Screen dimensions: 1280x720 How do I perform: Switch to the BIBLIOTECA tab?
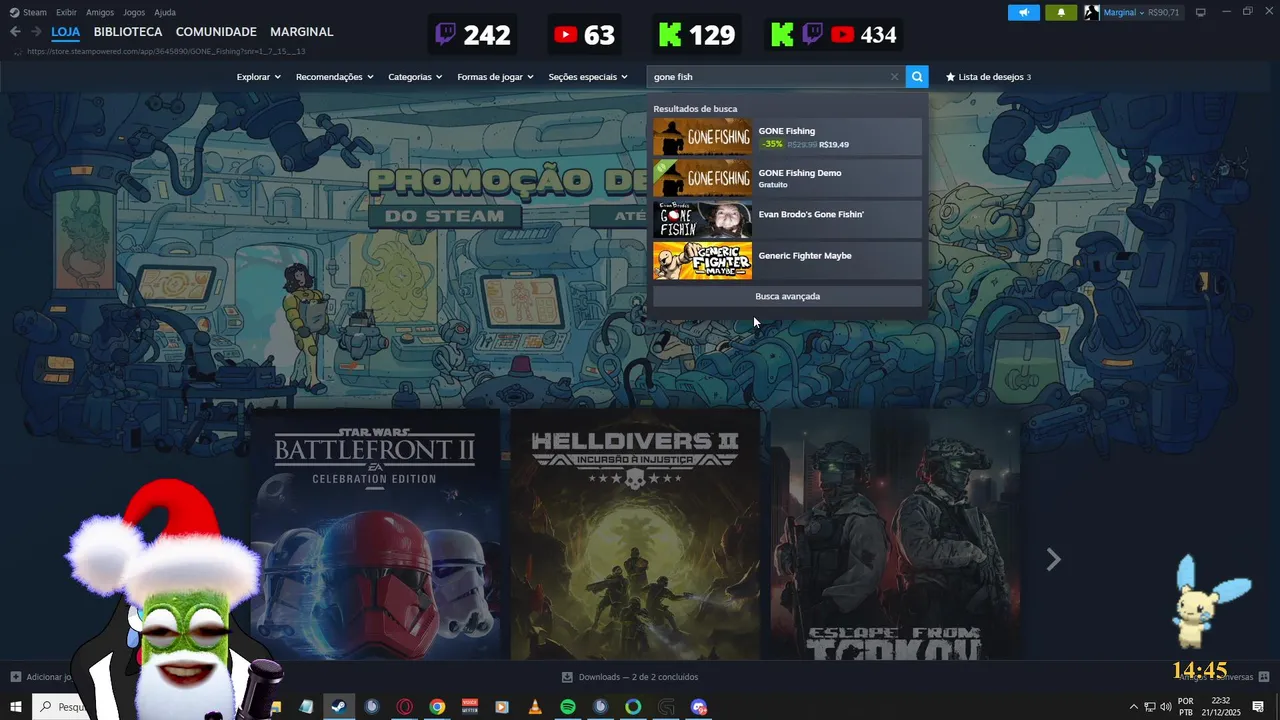[128, 32]
